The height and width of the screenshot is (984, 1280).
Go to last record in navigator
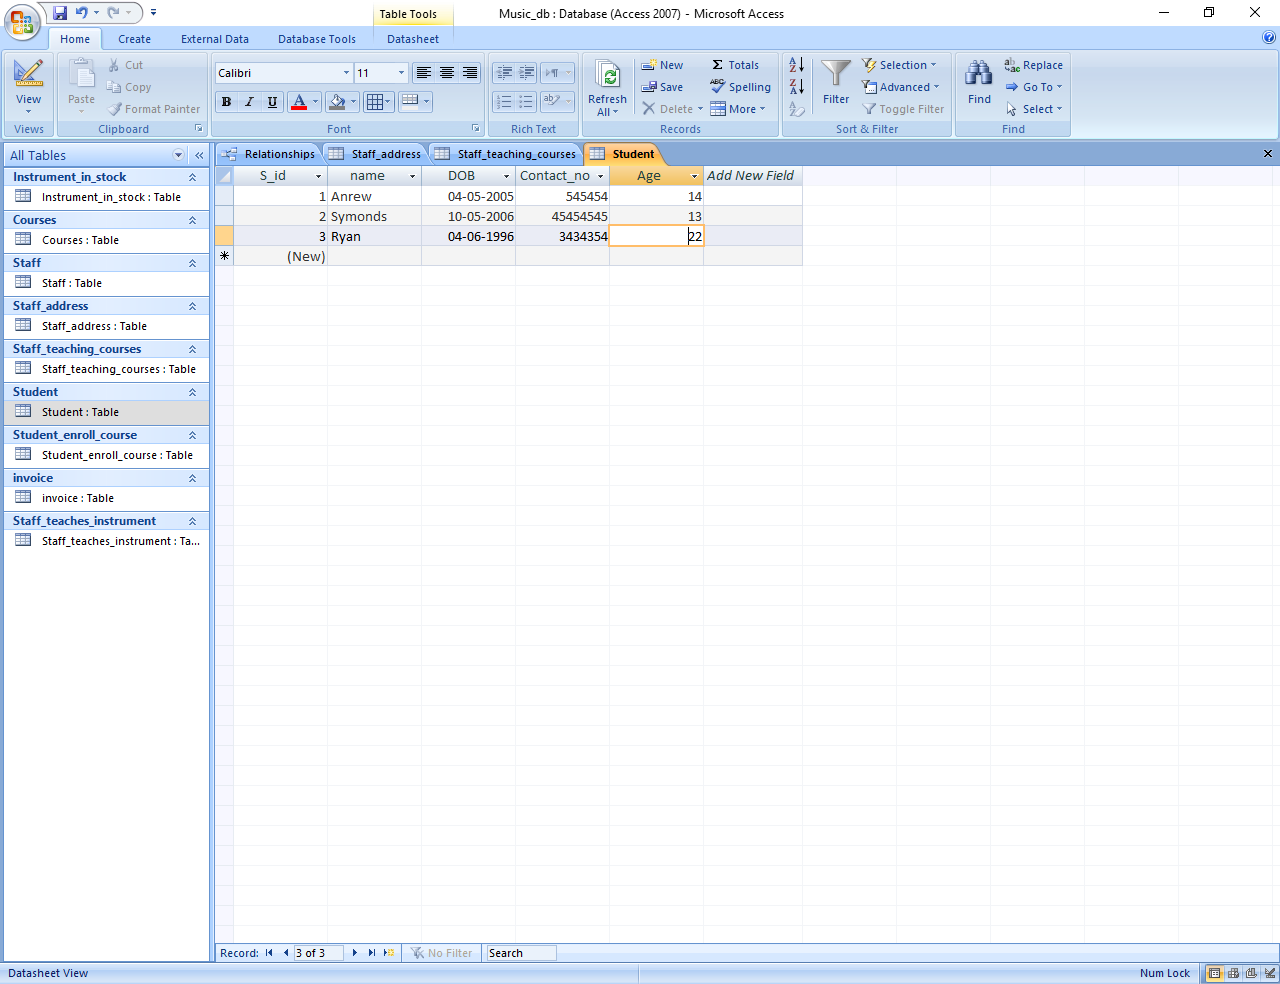(372, 953)
